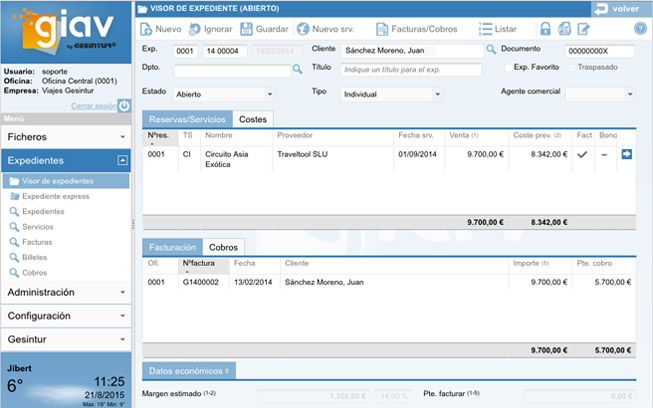The width and height of the screenshot is (653, 408).
Task: Open Facturas/Cobros invoice icon
Action: tap(382, 29)
